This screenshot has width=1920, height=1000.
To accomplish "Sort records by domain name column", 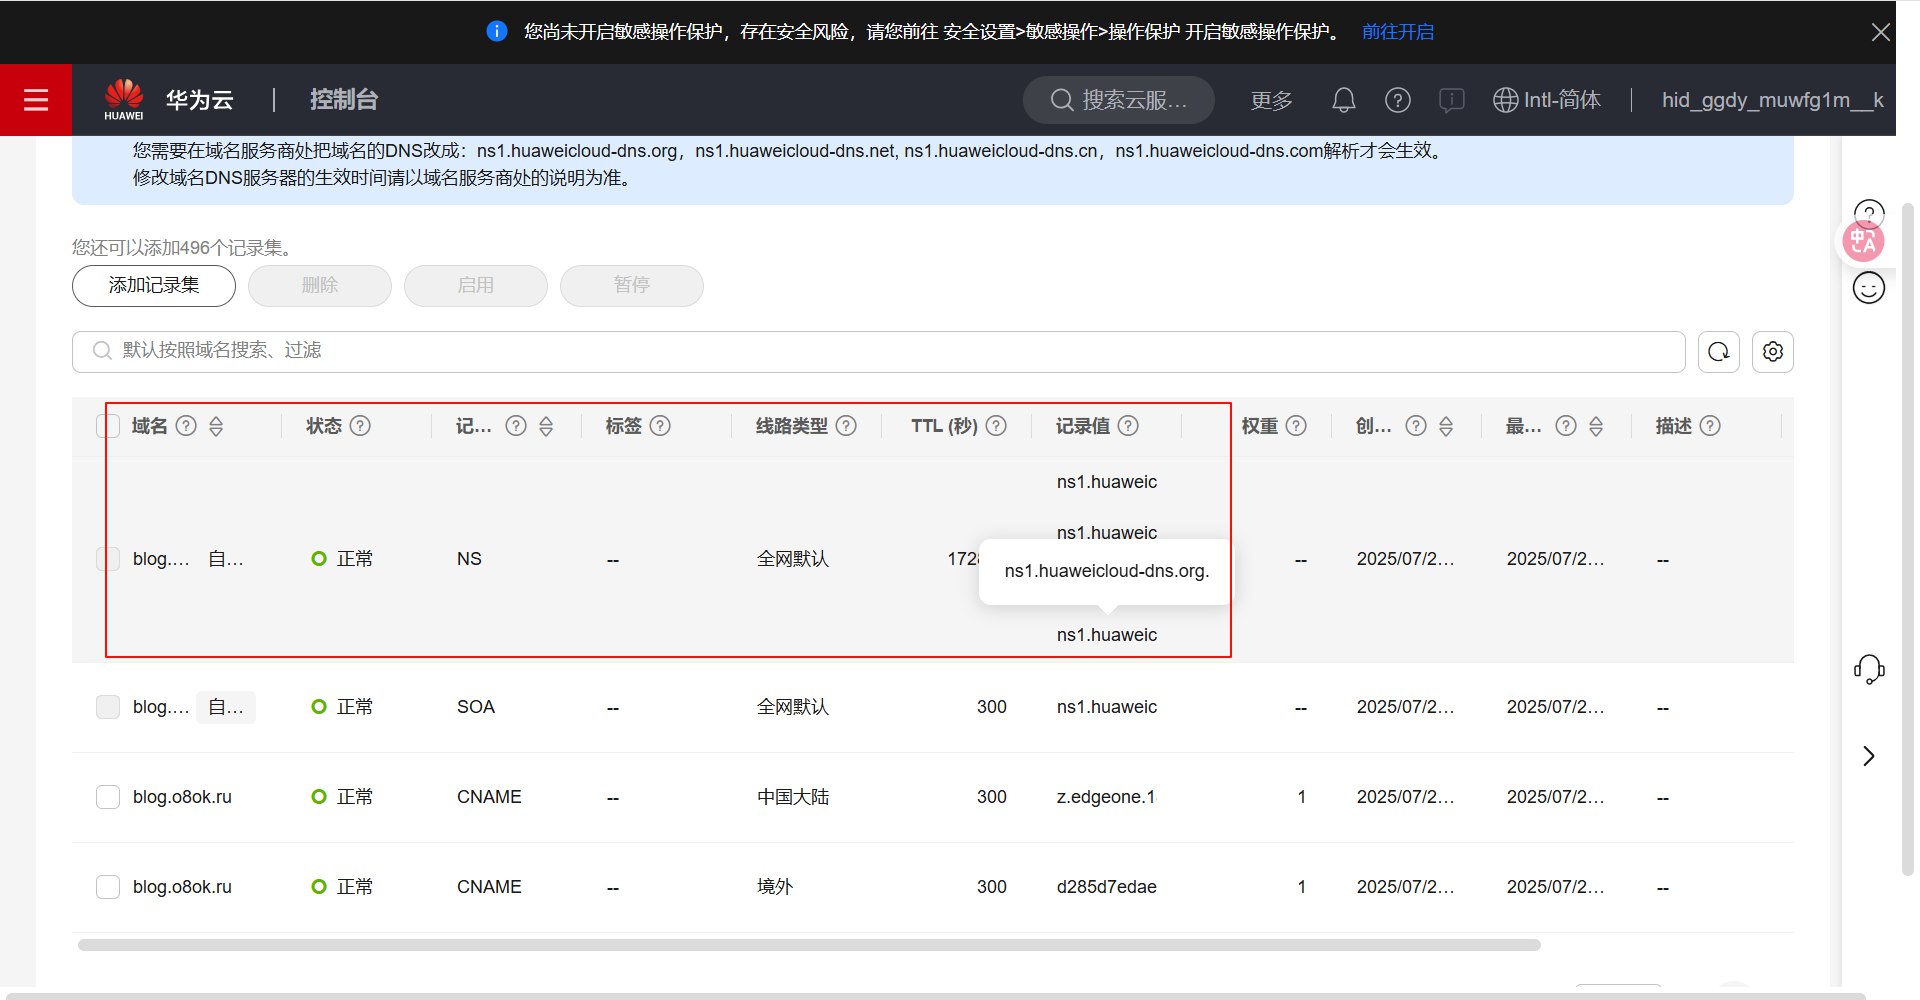I will click(216, 427).
